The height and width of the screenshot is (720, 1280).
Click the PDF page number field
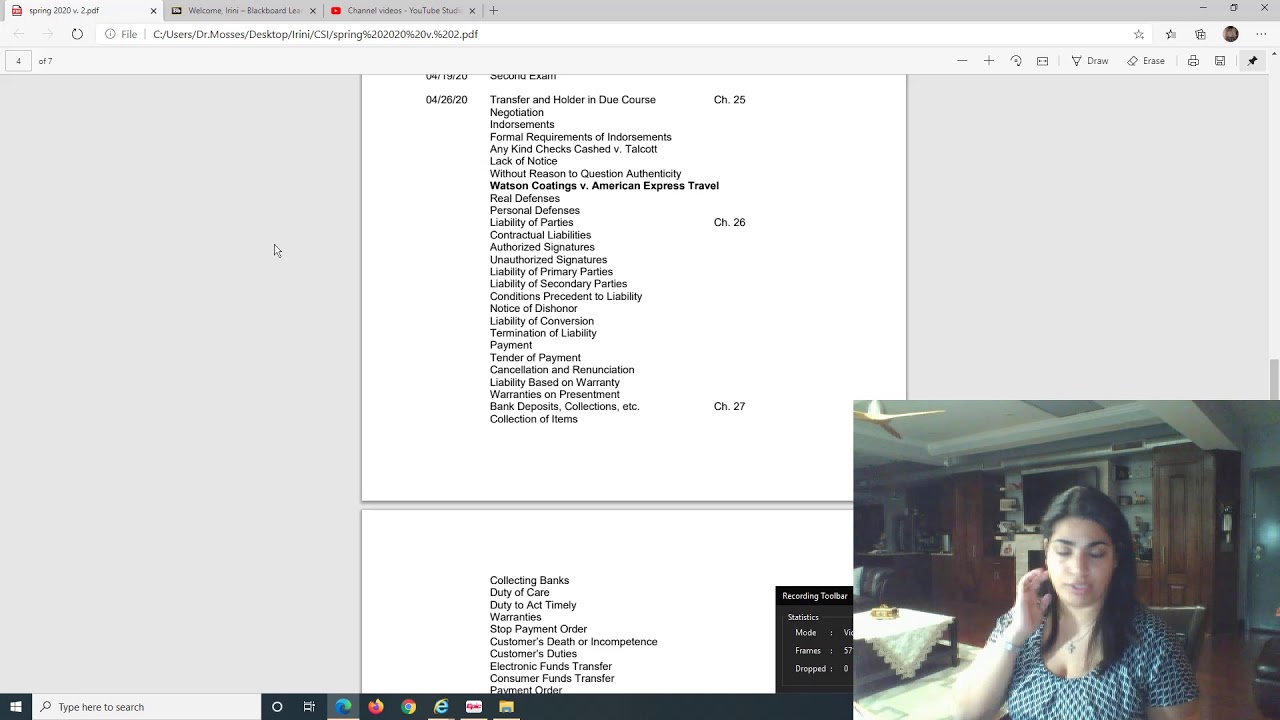click(18, 61)
